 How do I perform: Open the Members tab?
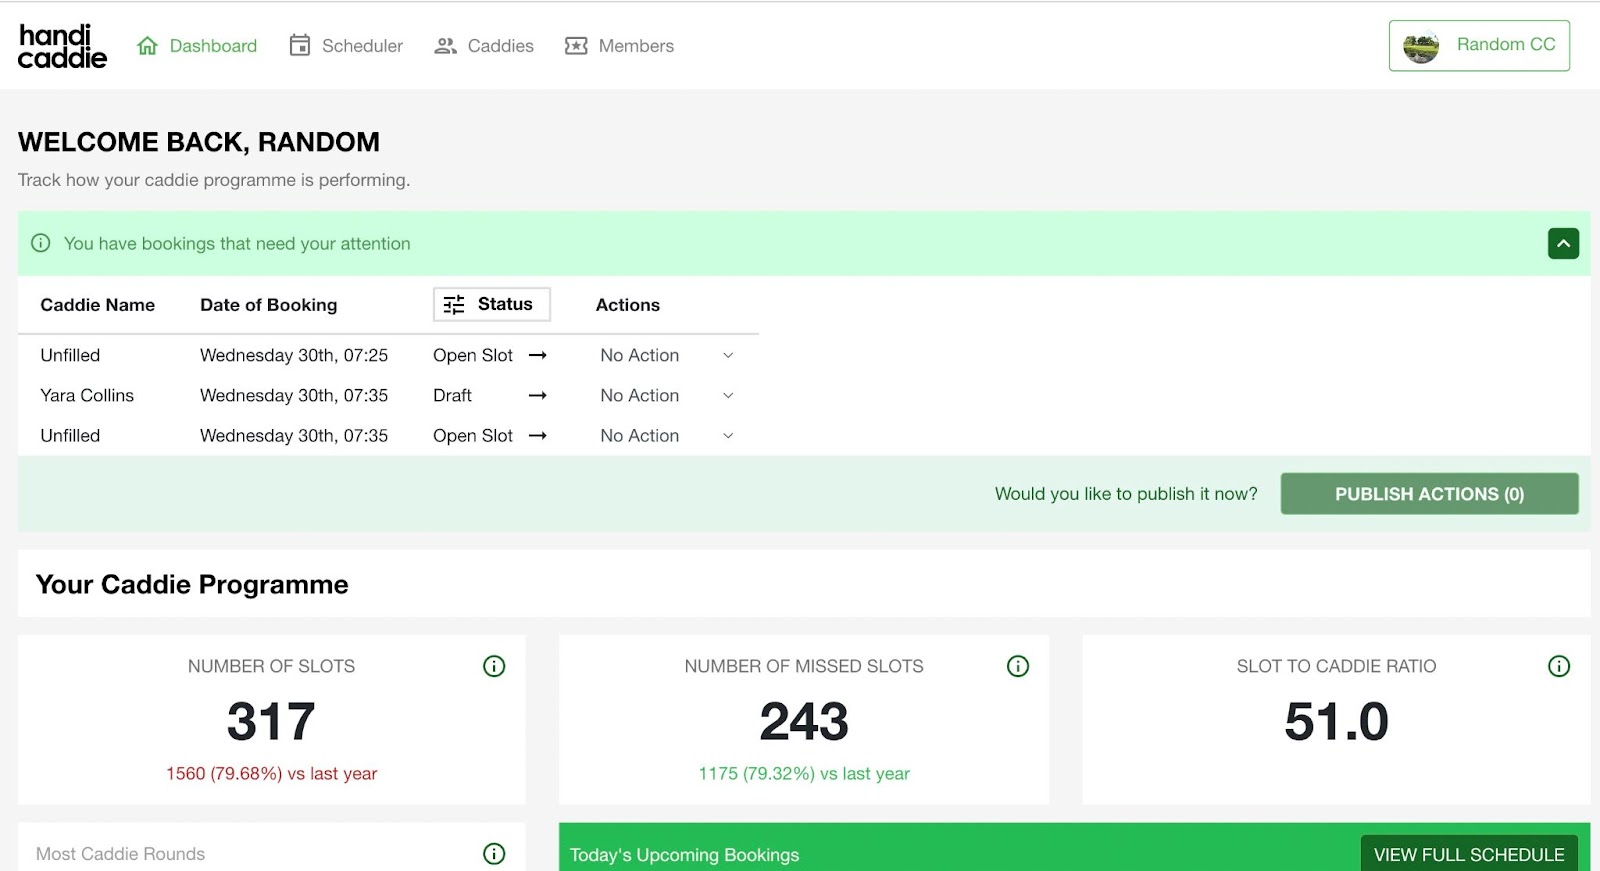coord(635,46)
